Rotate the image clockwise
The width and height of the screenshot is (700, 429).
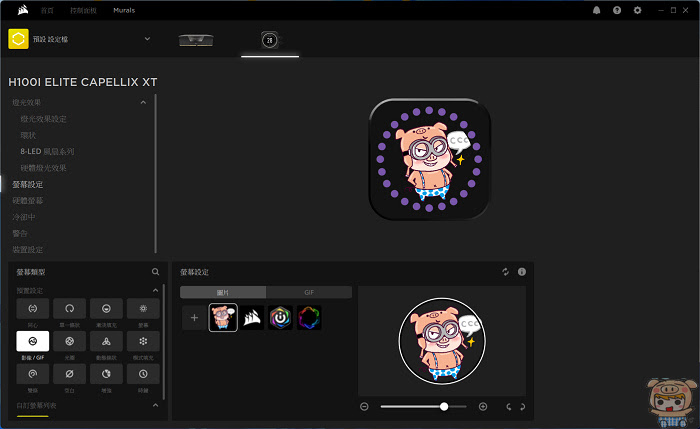click(522, 407)
